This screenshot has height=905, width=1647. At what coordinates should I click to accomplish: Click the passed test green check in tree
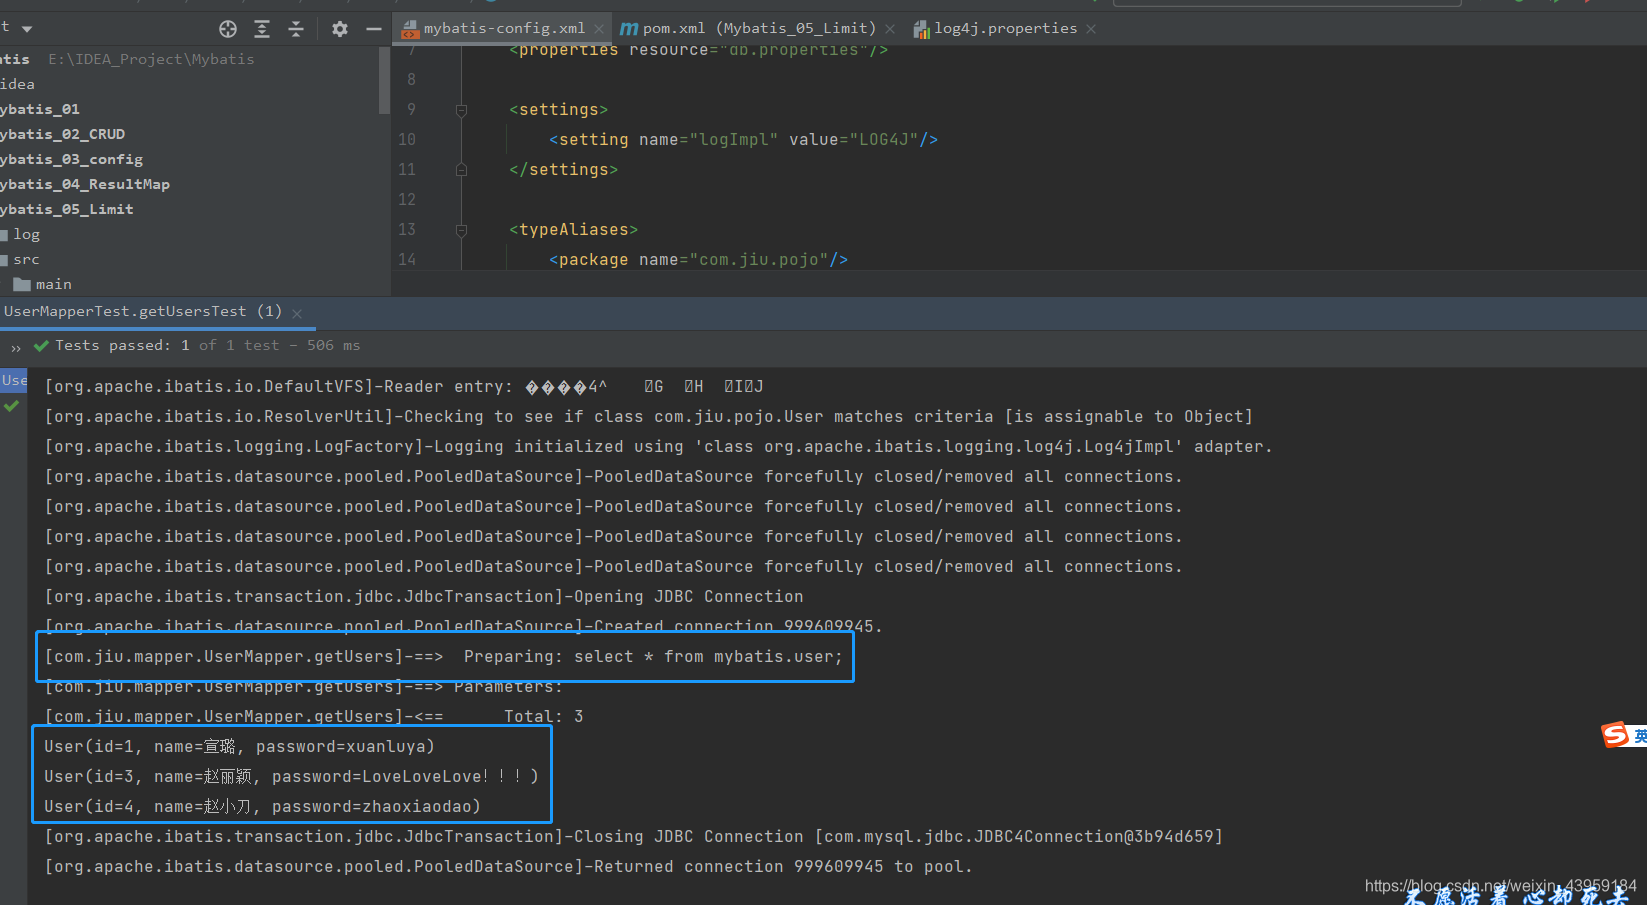coord(12,406)
